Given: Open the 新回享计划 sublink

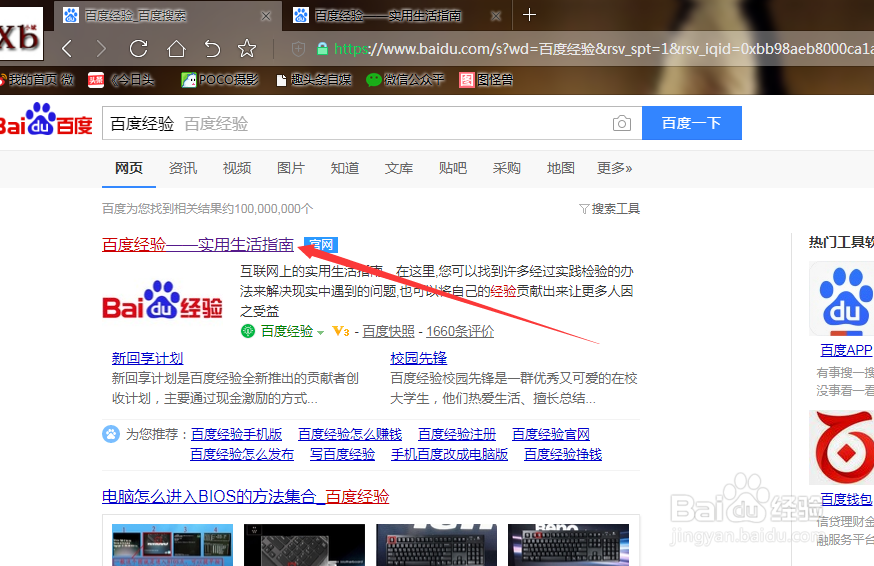Looking at the screenshot, I should click(x=147, y=359).
